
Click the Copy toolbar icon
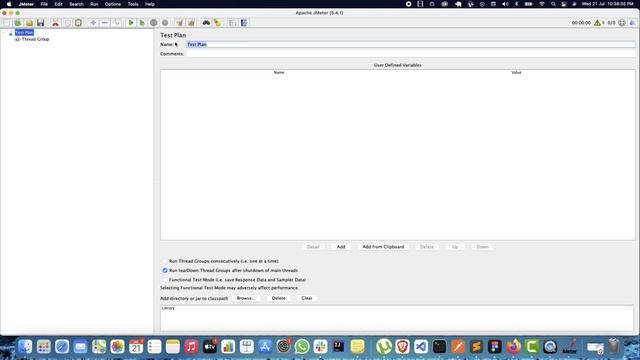click(x=67, y=23)
